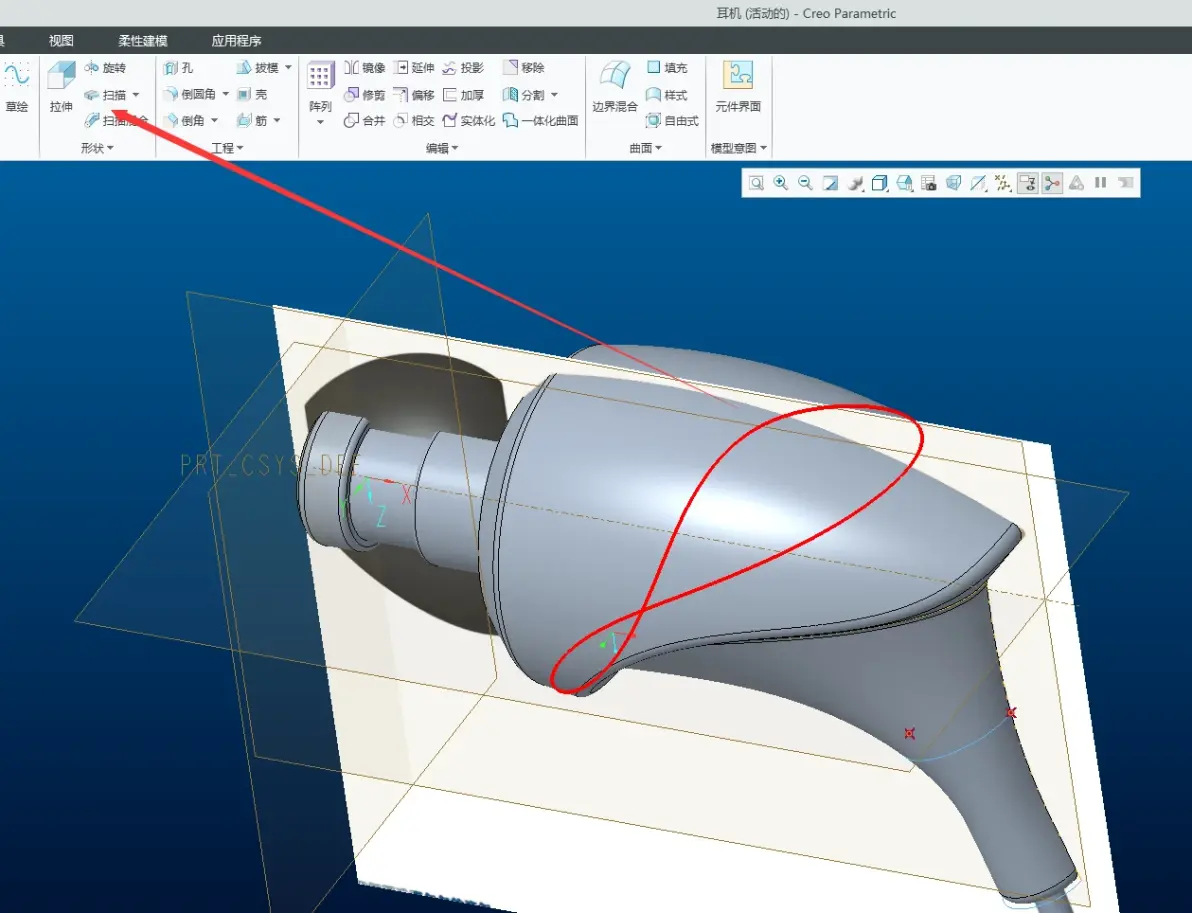Image resolution: width=1192 pixels, height=913 pixels.
Task: Click the 镜像 mirror tool
Action: 365,68
